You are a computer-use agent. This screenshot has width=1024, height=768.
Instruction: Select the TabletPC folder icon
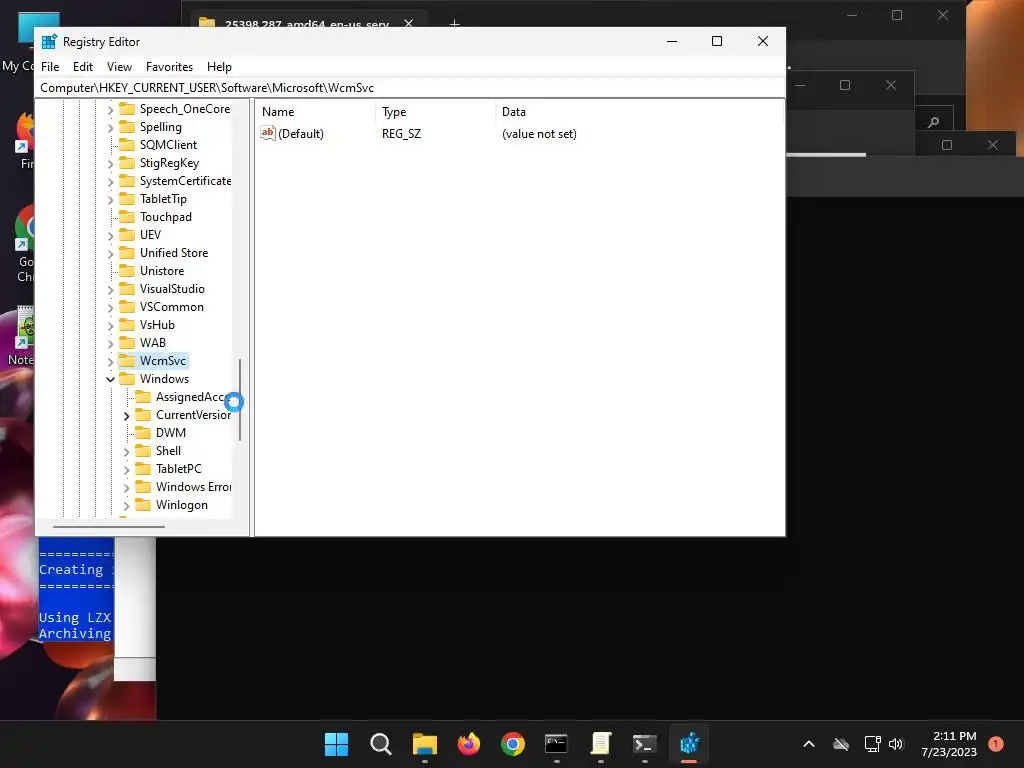click(143, 468)
